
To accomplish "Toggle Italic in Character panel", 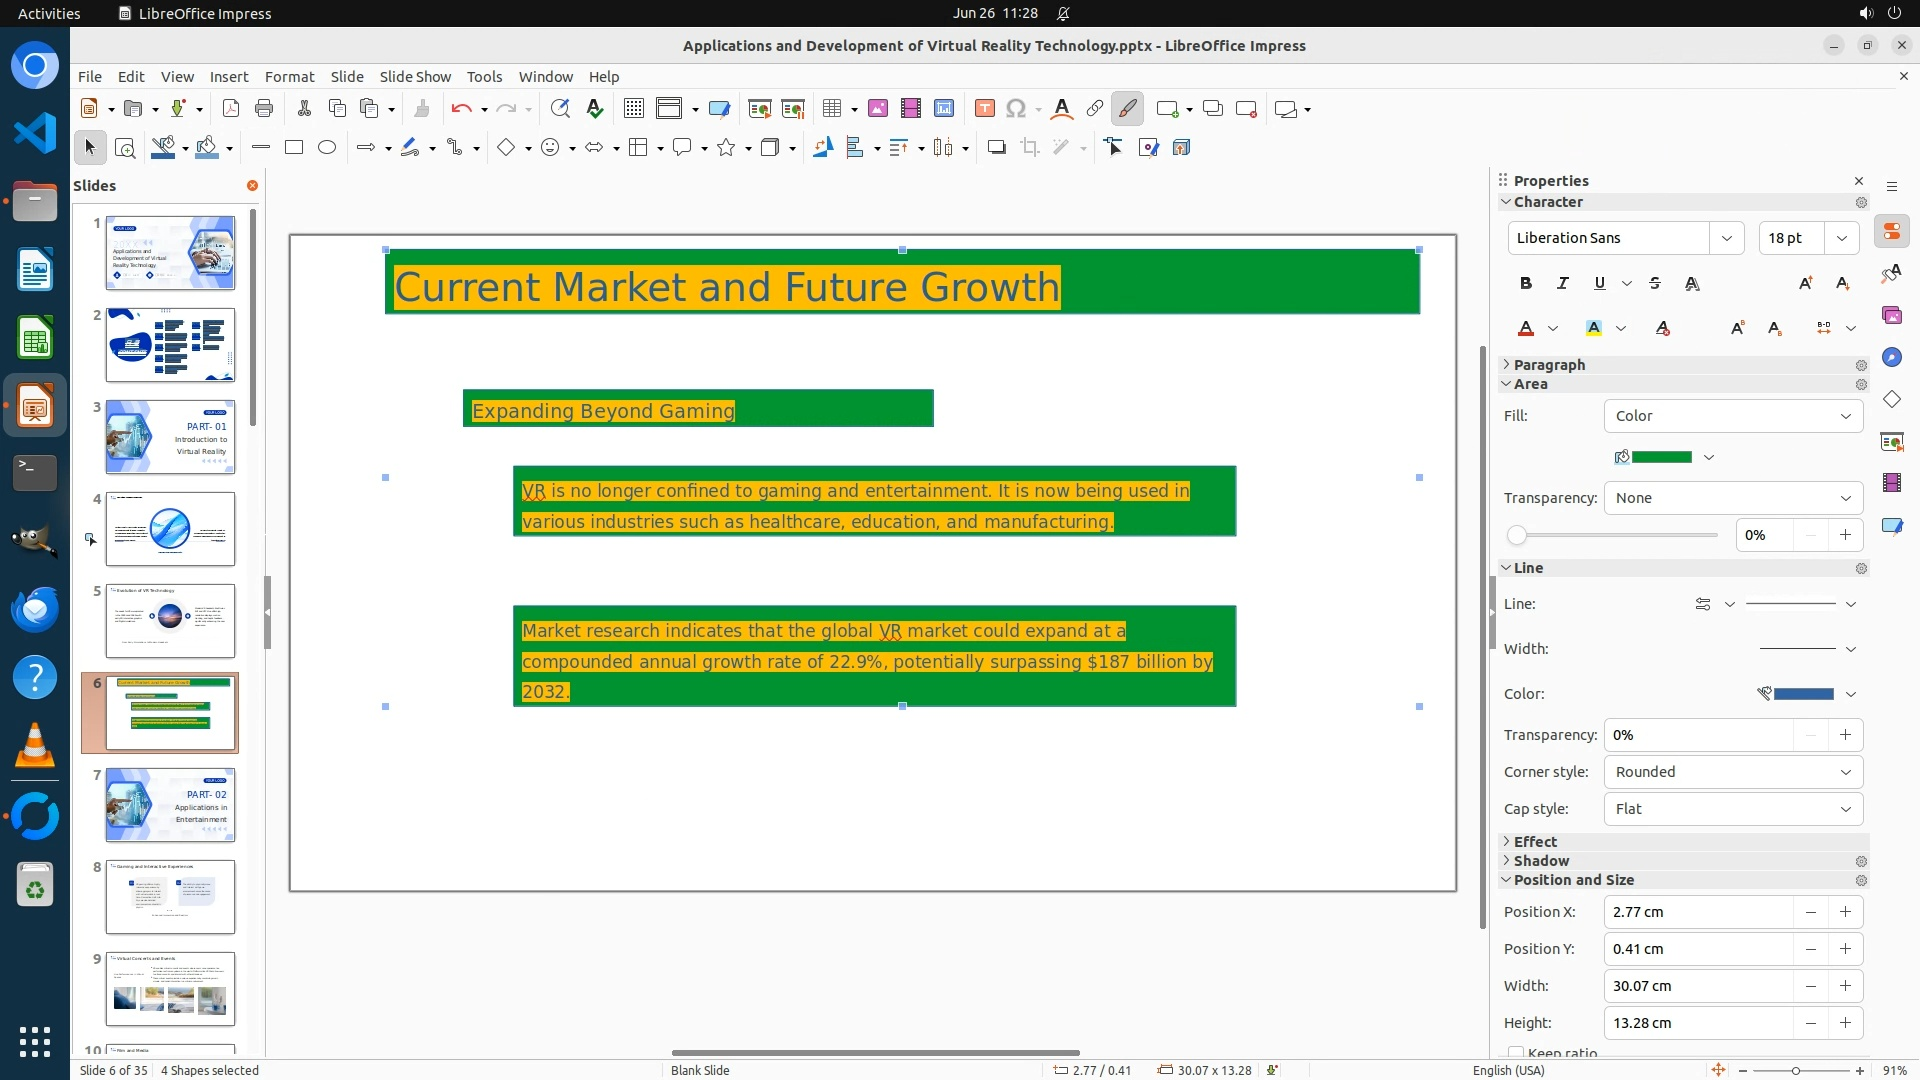I will 1562,283.
